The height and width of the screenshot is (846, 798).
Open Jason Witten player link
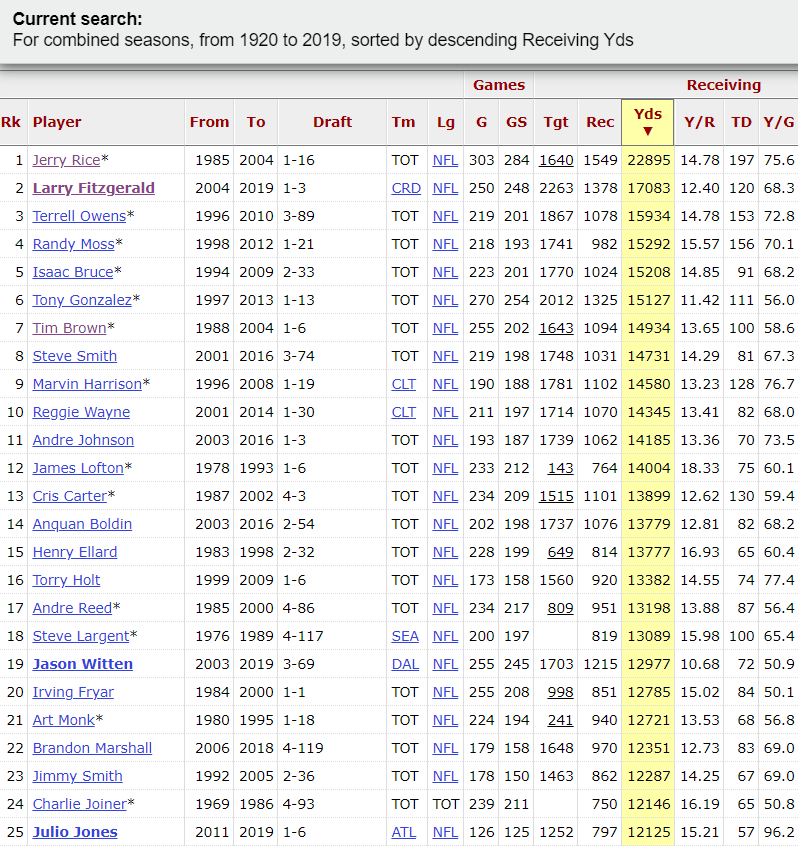coord(83,665)
